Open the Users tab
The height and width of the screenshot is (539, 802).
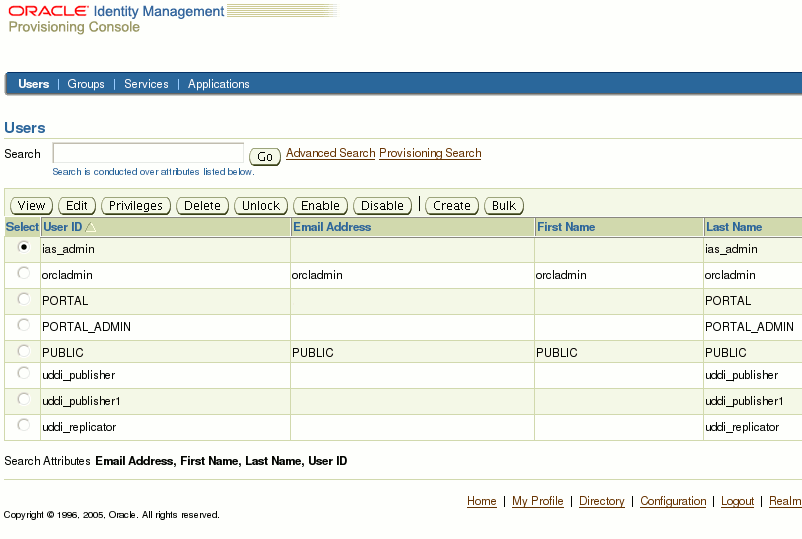34,84
